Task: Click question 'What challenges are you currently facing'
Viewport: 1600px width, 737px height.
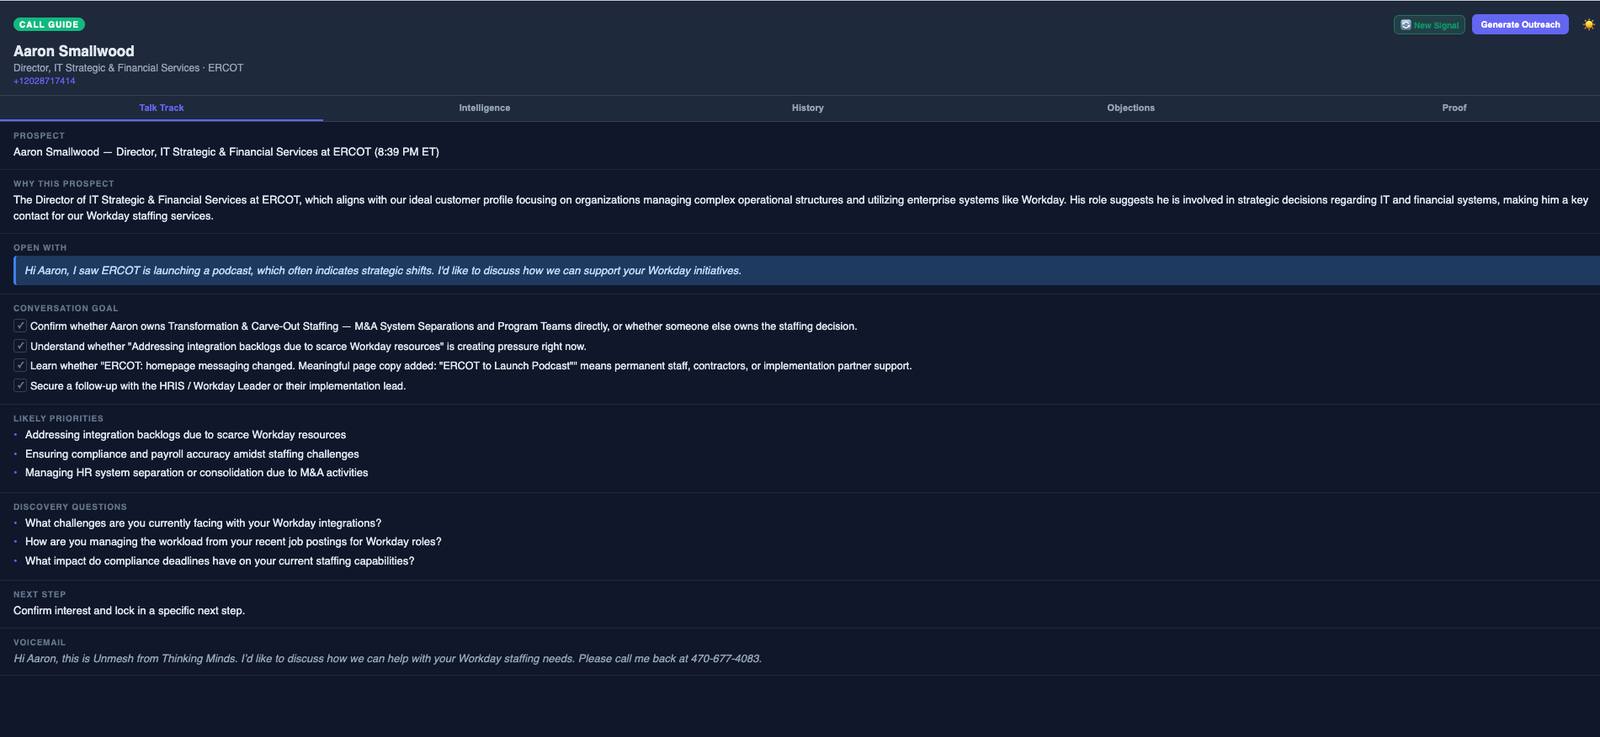Action: 203,523
